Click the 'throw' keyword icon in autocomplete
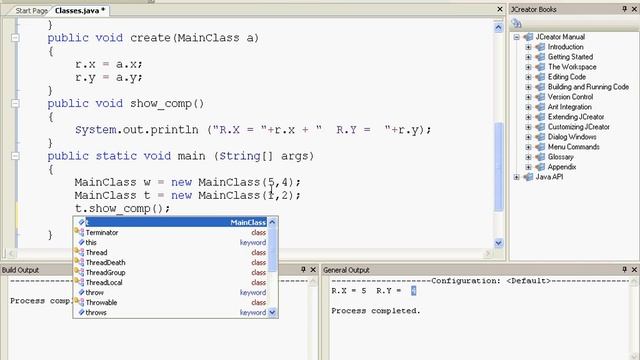Image resolution: width=640 pixels, height=360 pixels. [x=81, y=292]
